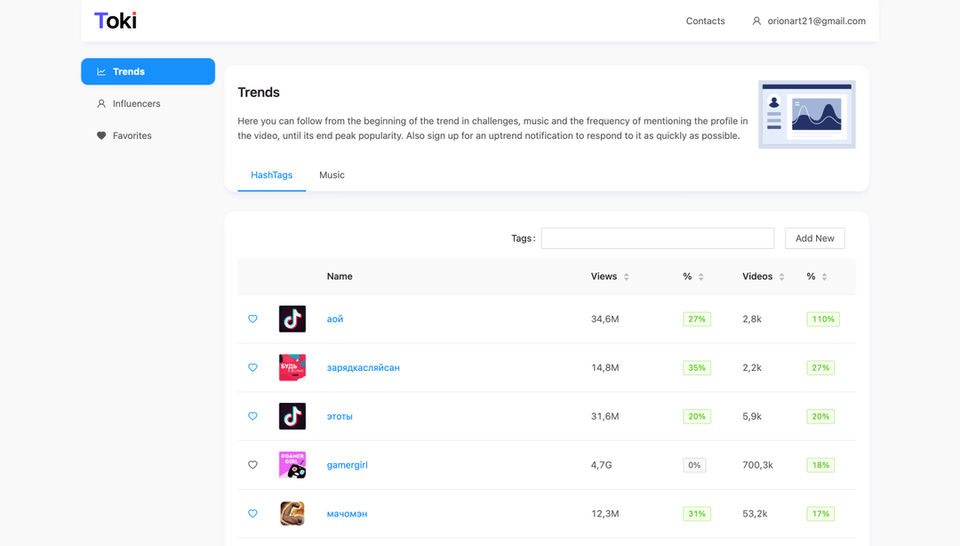Click the 0% badge for gamergirl

click(x=694, y=465)
